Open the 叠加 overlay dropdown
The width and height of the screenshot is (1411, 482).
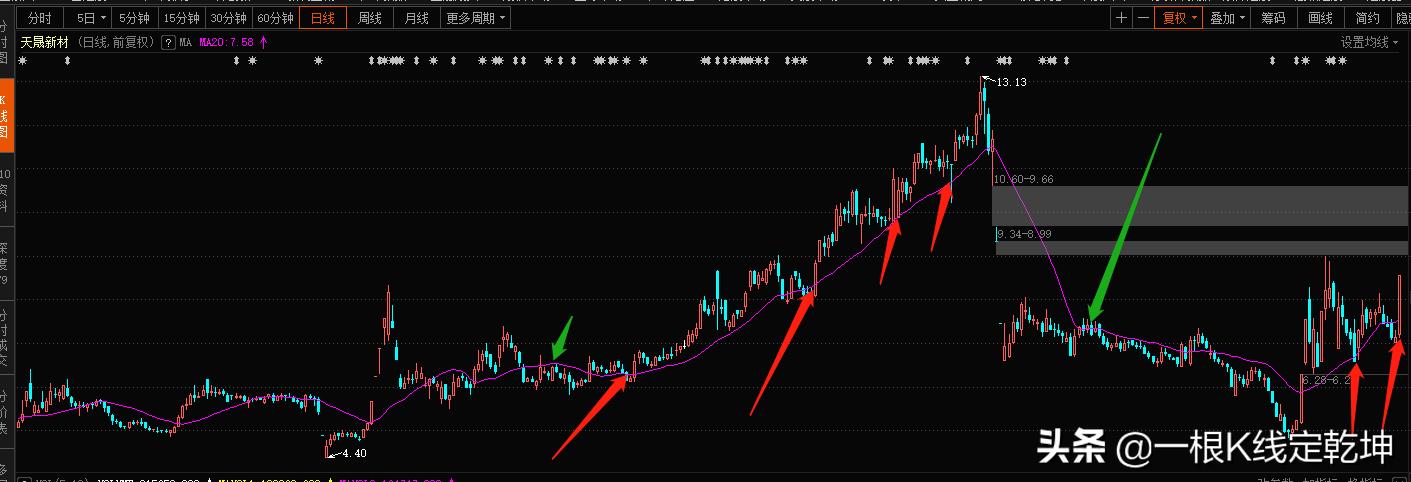coord(1227,18)
